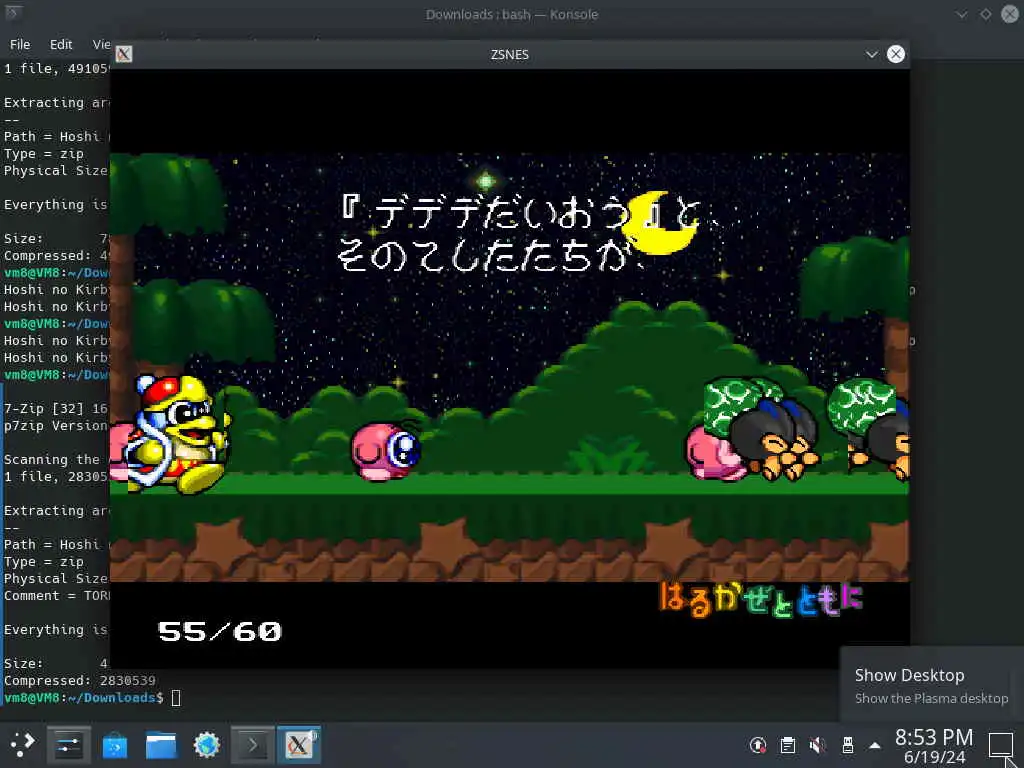Close the ZSNES window
Image resolution: width=1024 pixels, height=768 pixels.
[896, 54]
